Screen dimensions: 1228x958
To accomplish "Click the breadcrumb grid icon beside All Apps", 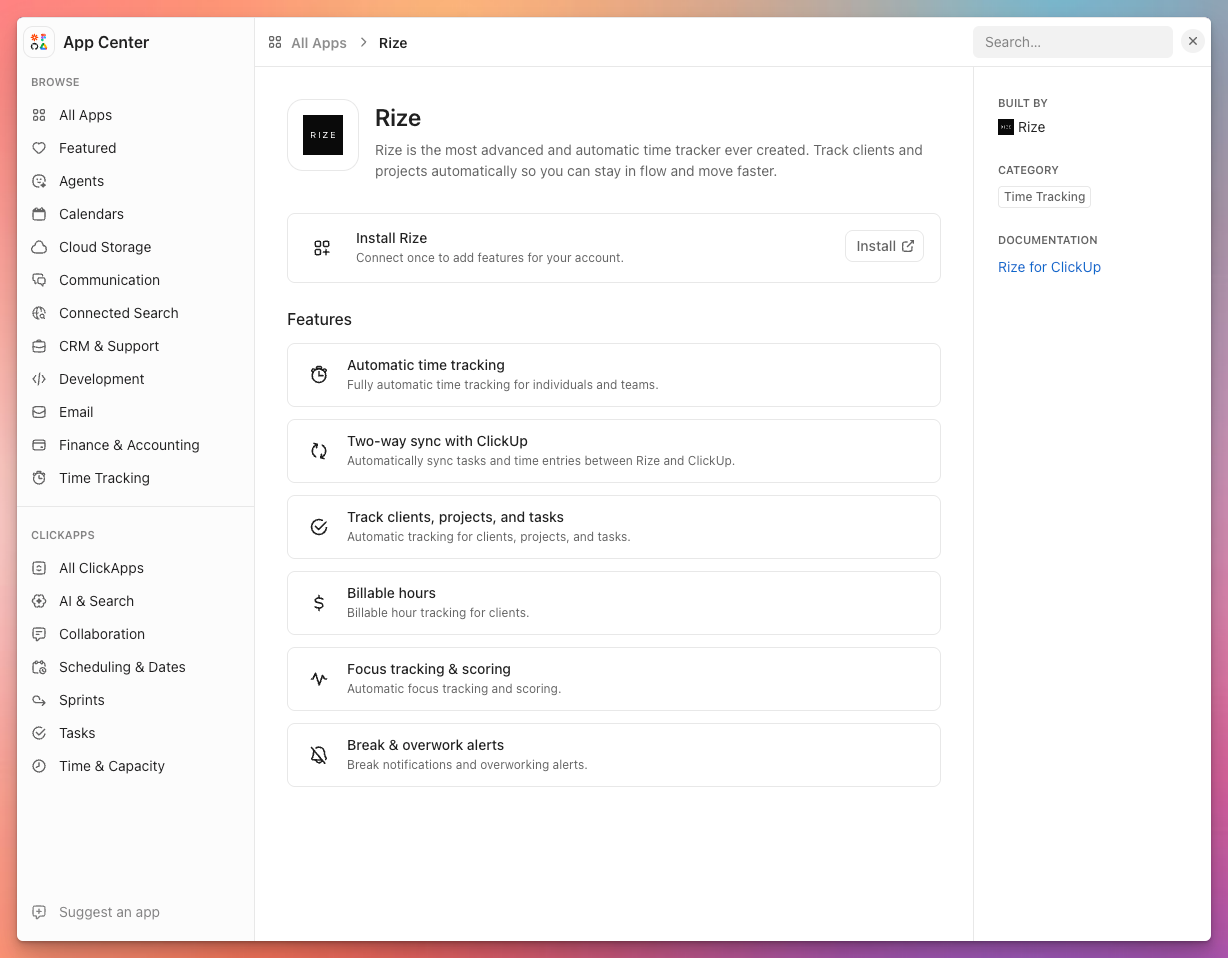I will (275, 42).
